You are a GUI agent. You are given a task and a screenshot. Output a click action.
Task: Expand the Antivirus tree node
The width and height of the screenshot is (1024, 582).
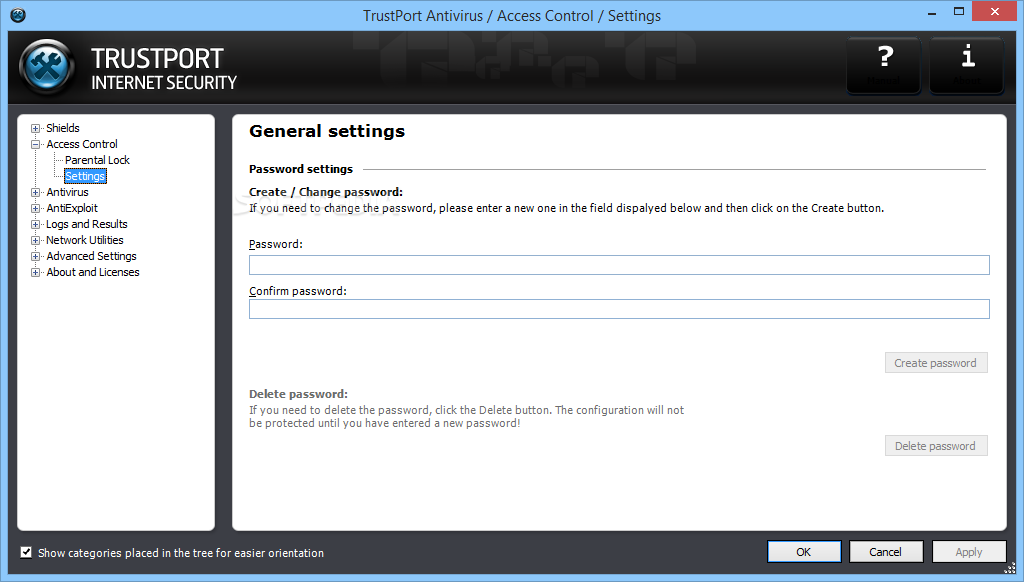[x=35, y=193]
